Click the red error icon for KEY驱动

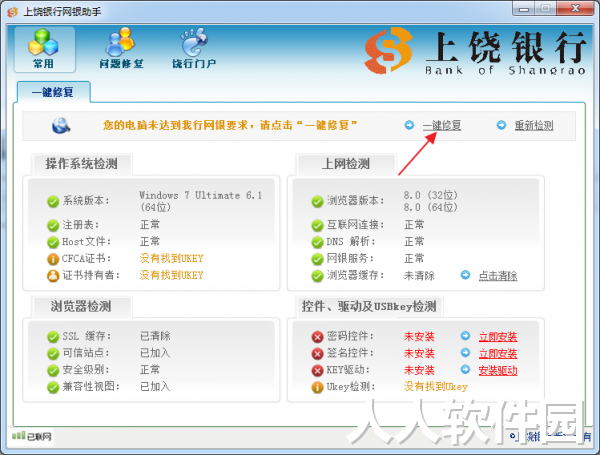[317, 370]
